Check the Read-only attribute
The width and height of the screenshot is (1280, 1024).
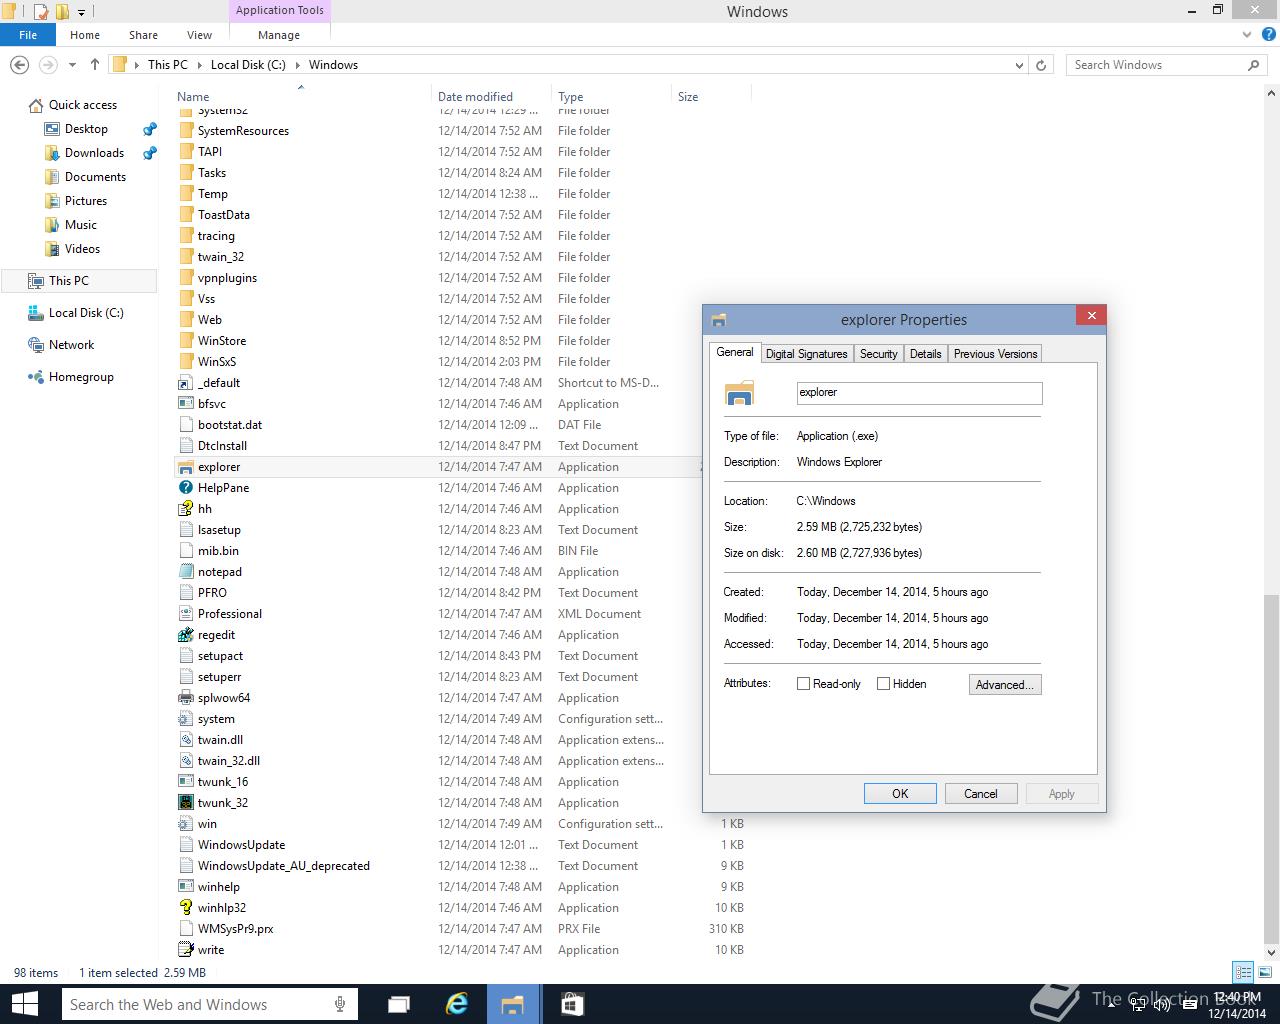pos(803,684)
